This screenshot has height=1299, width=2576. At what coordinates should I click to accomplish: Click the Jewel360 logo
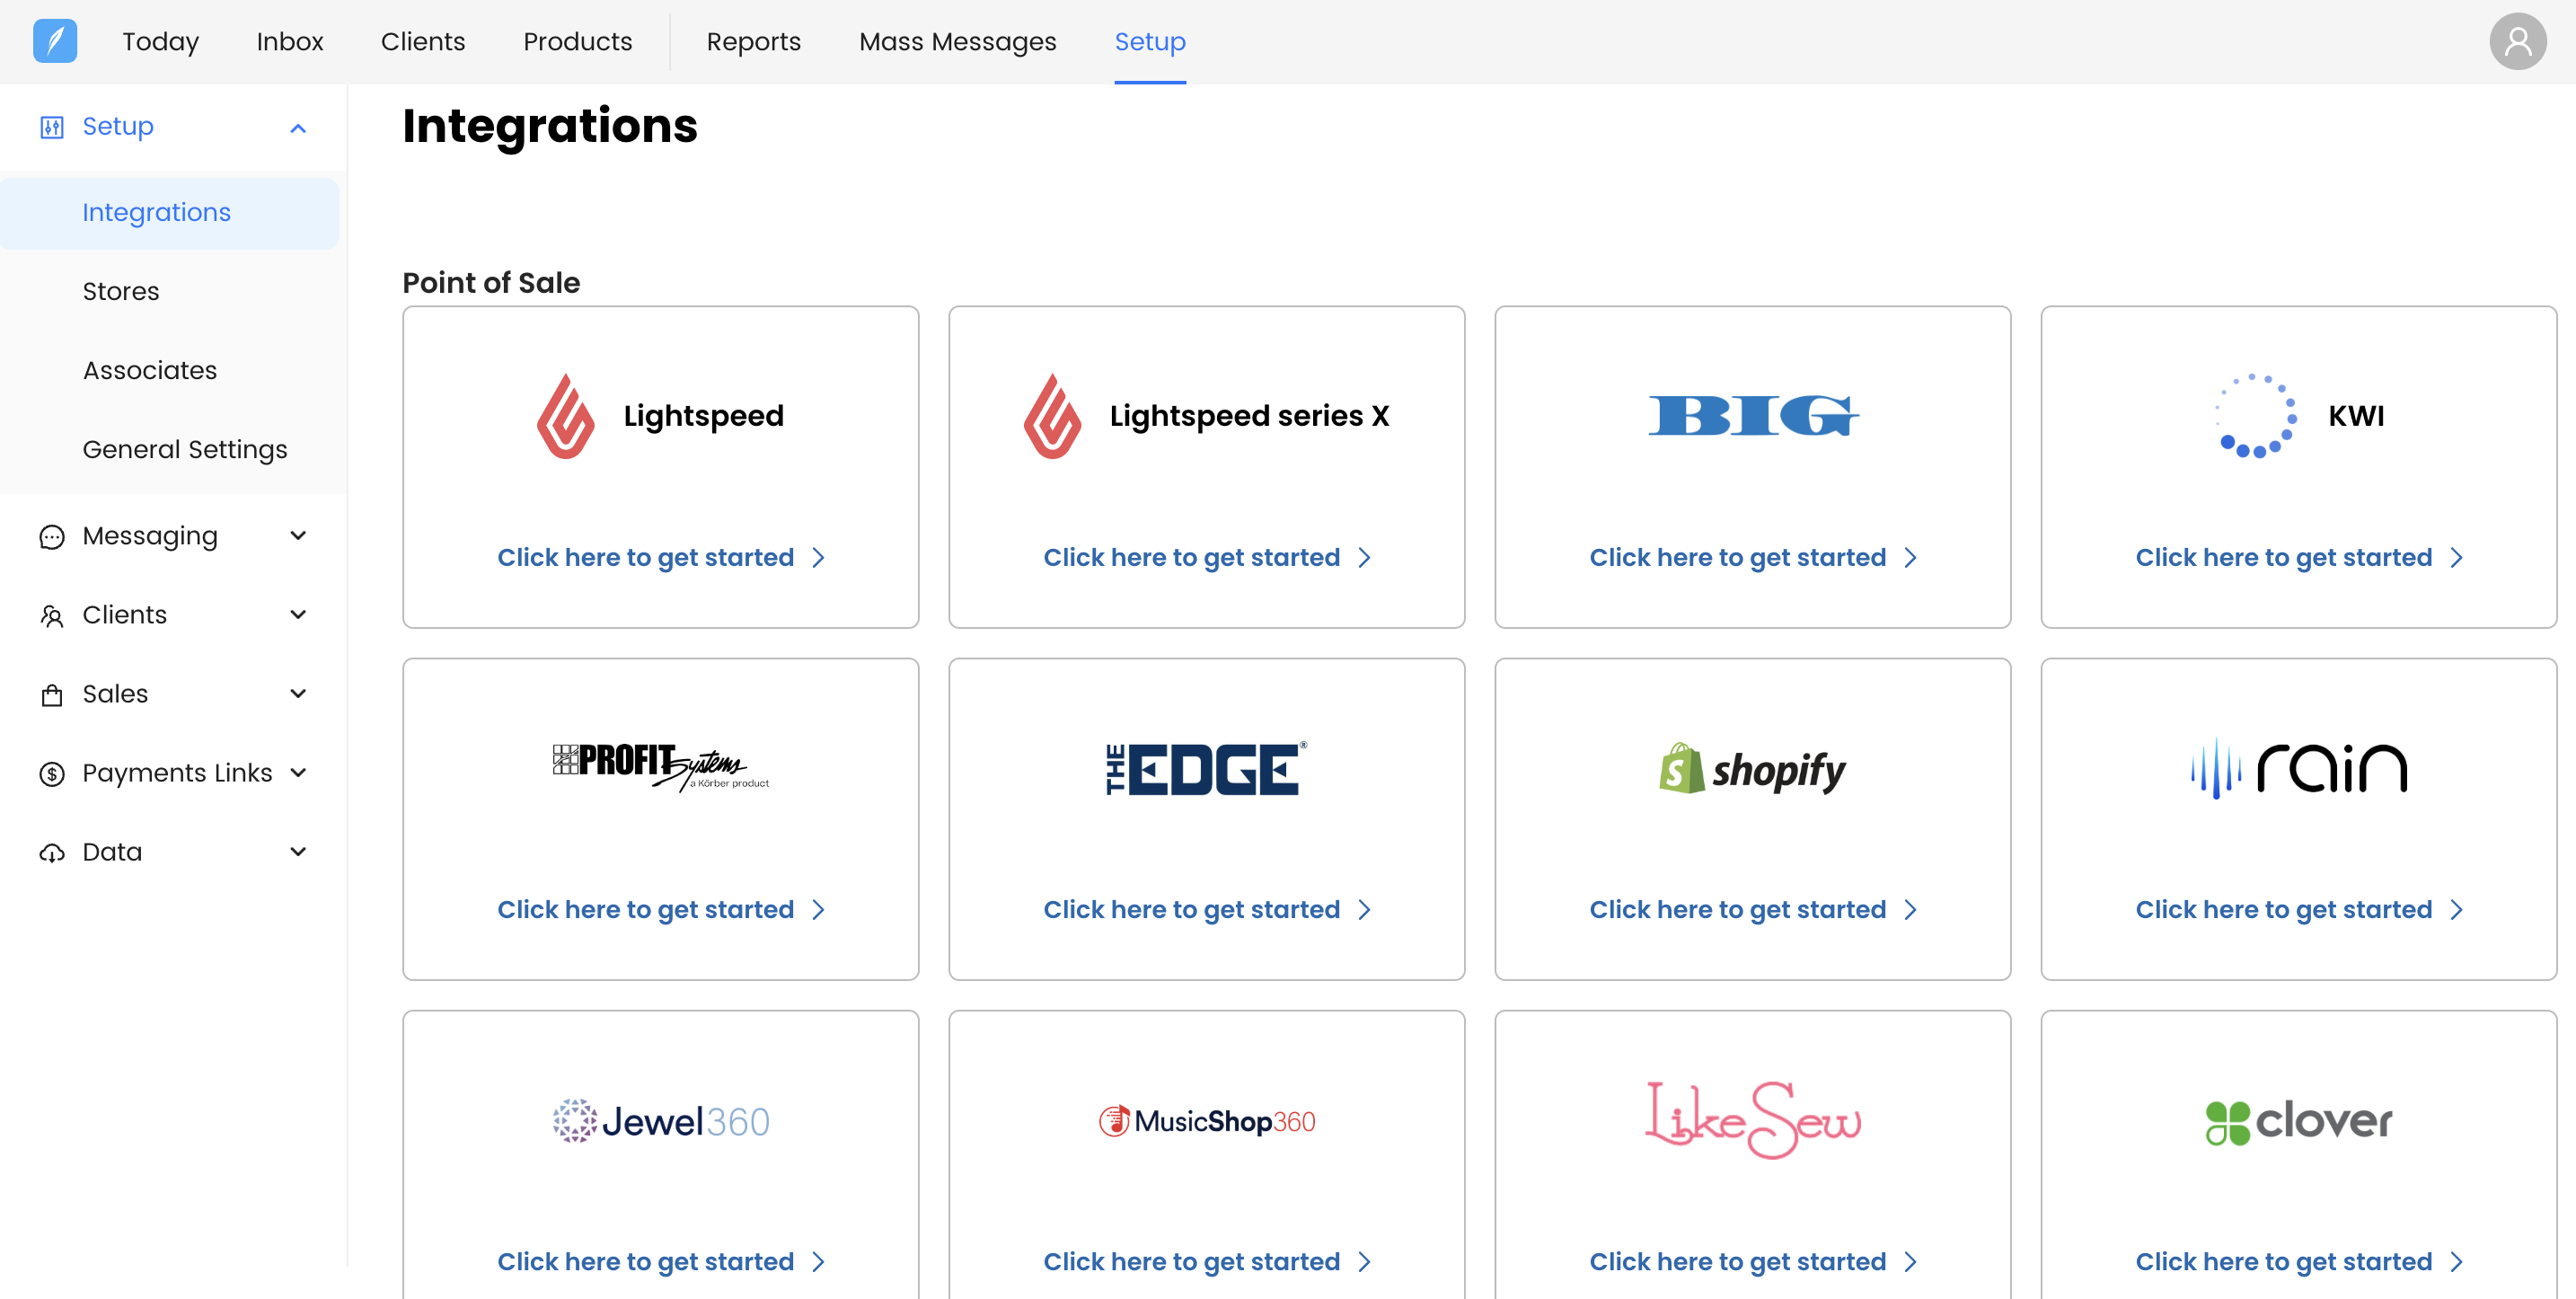click(x=661, y=1121)
